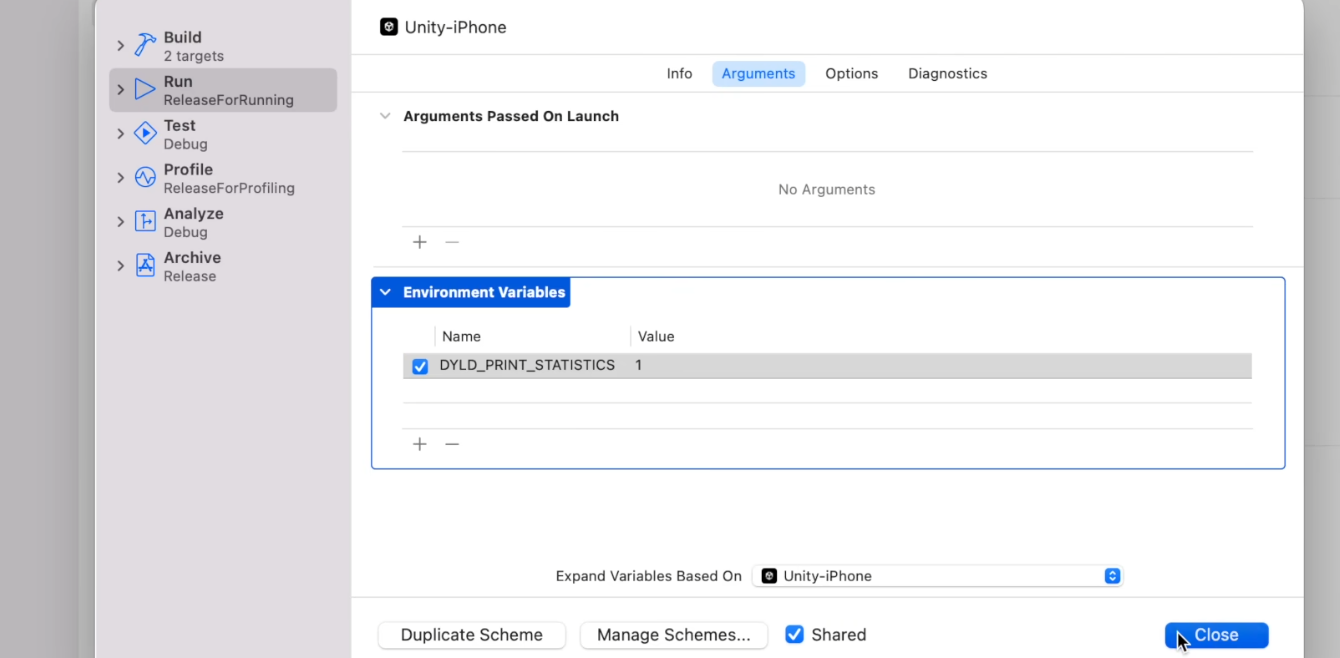Add an environment variable with plus button

click(x=420, y=444)
